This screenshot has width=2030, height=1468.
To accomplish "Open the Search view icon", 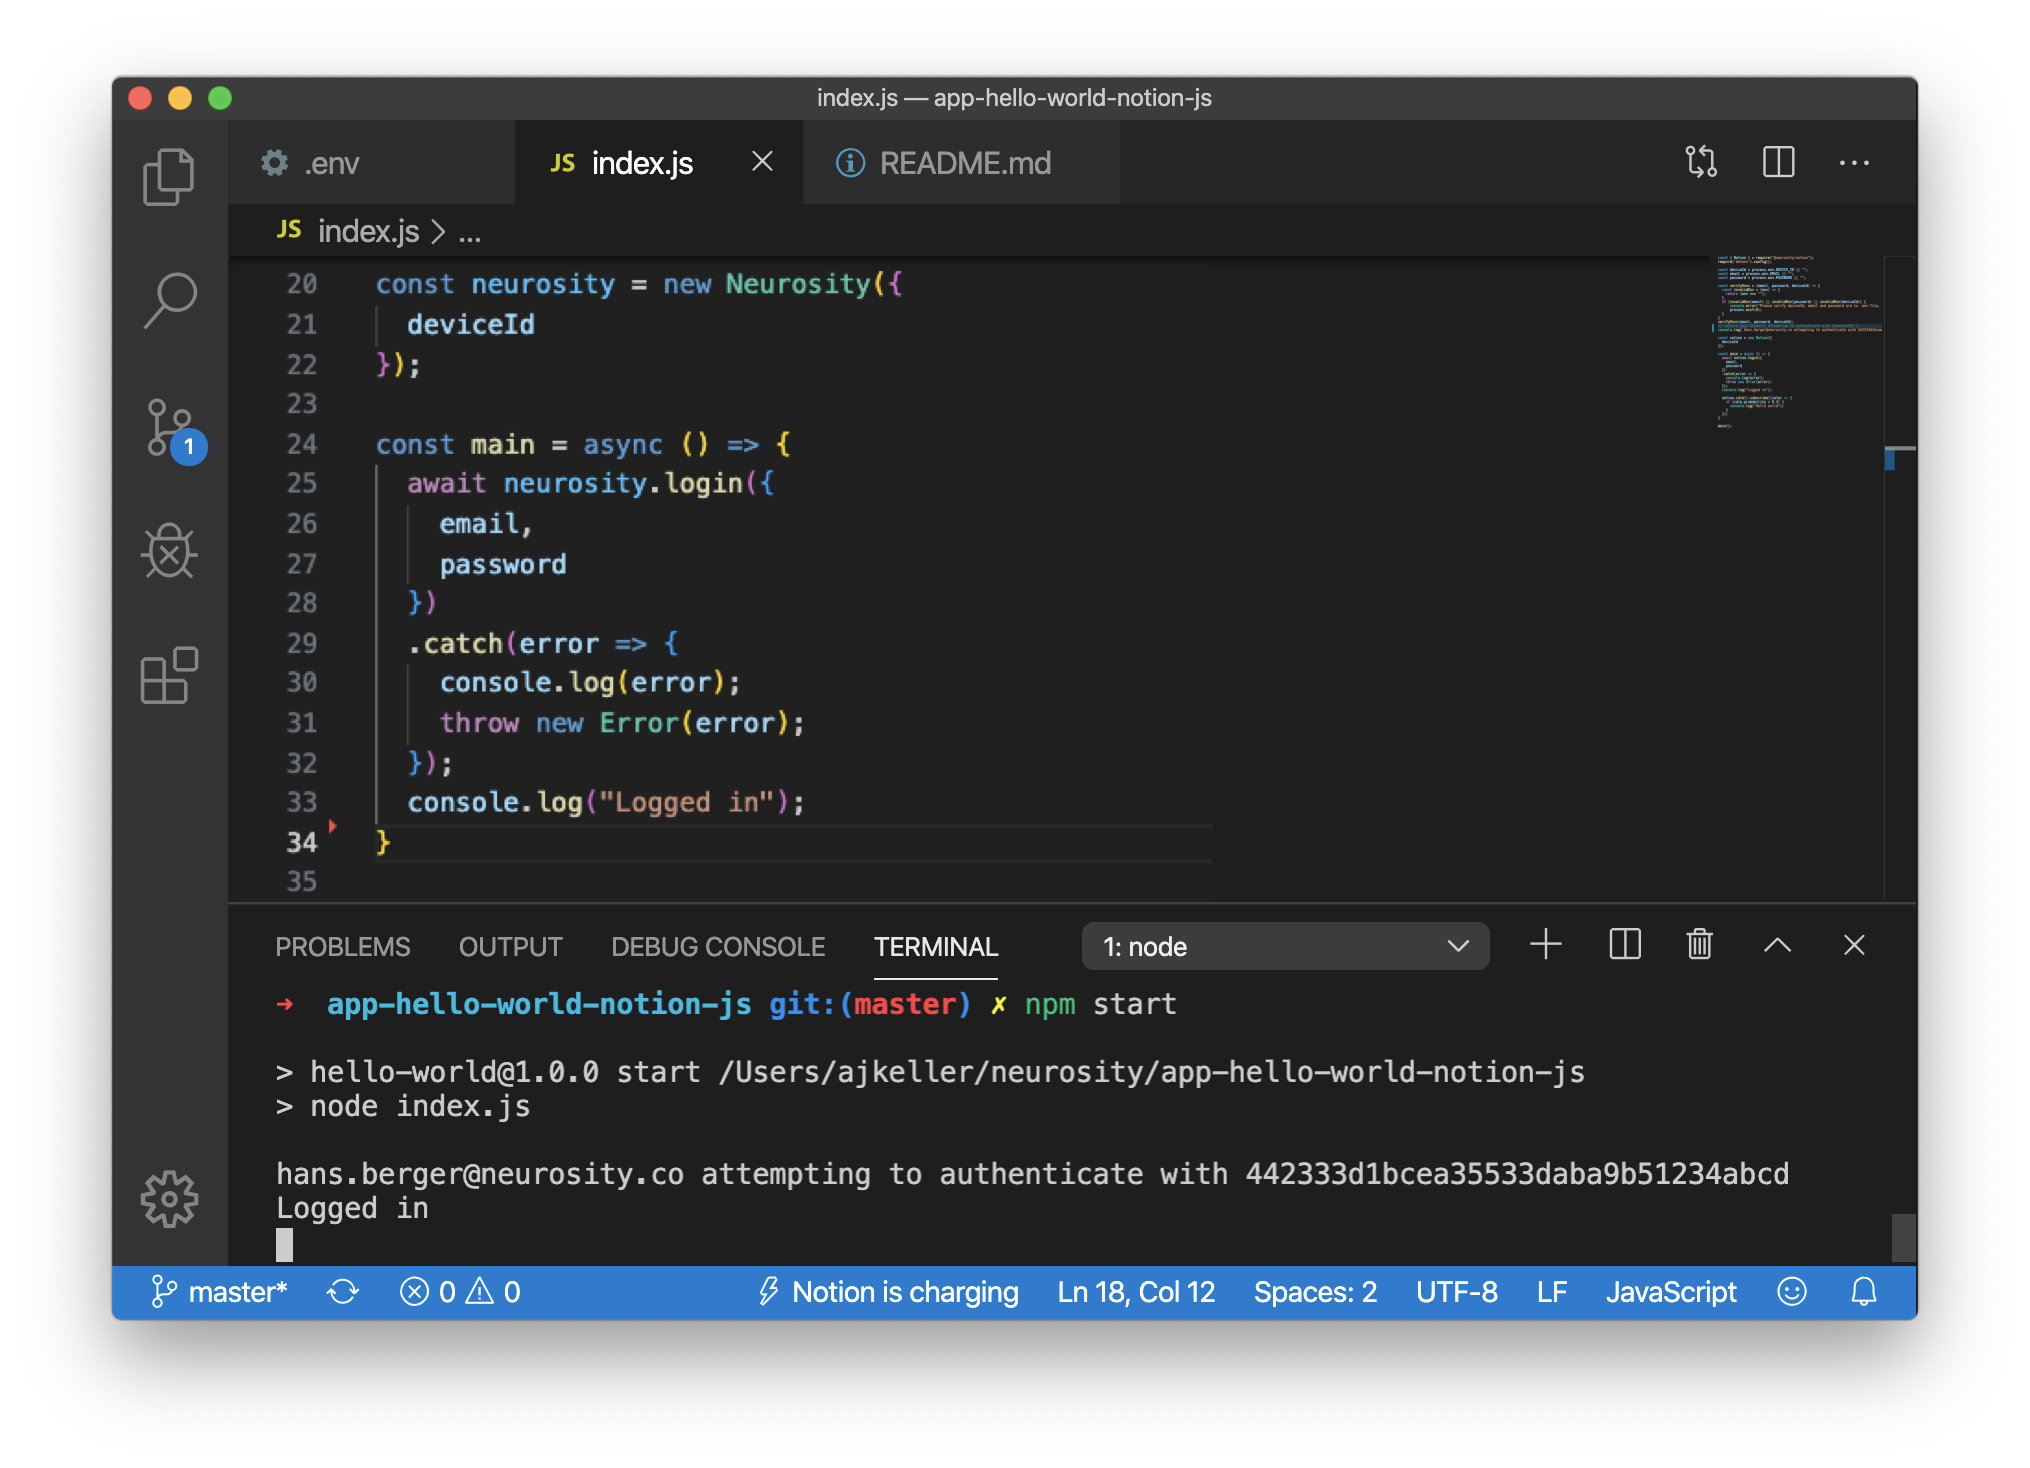I will pyautogui.click(x=169, y=300).
